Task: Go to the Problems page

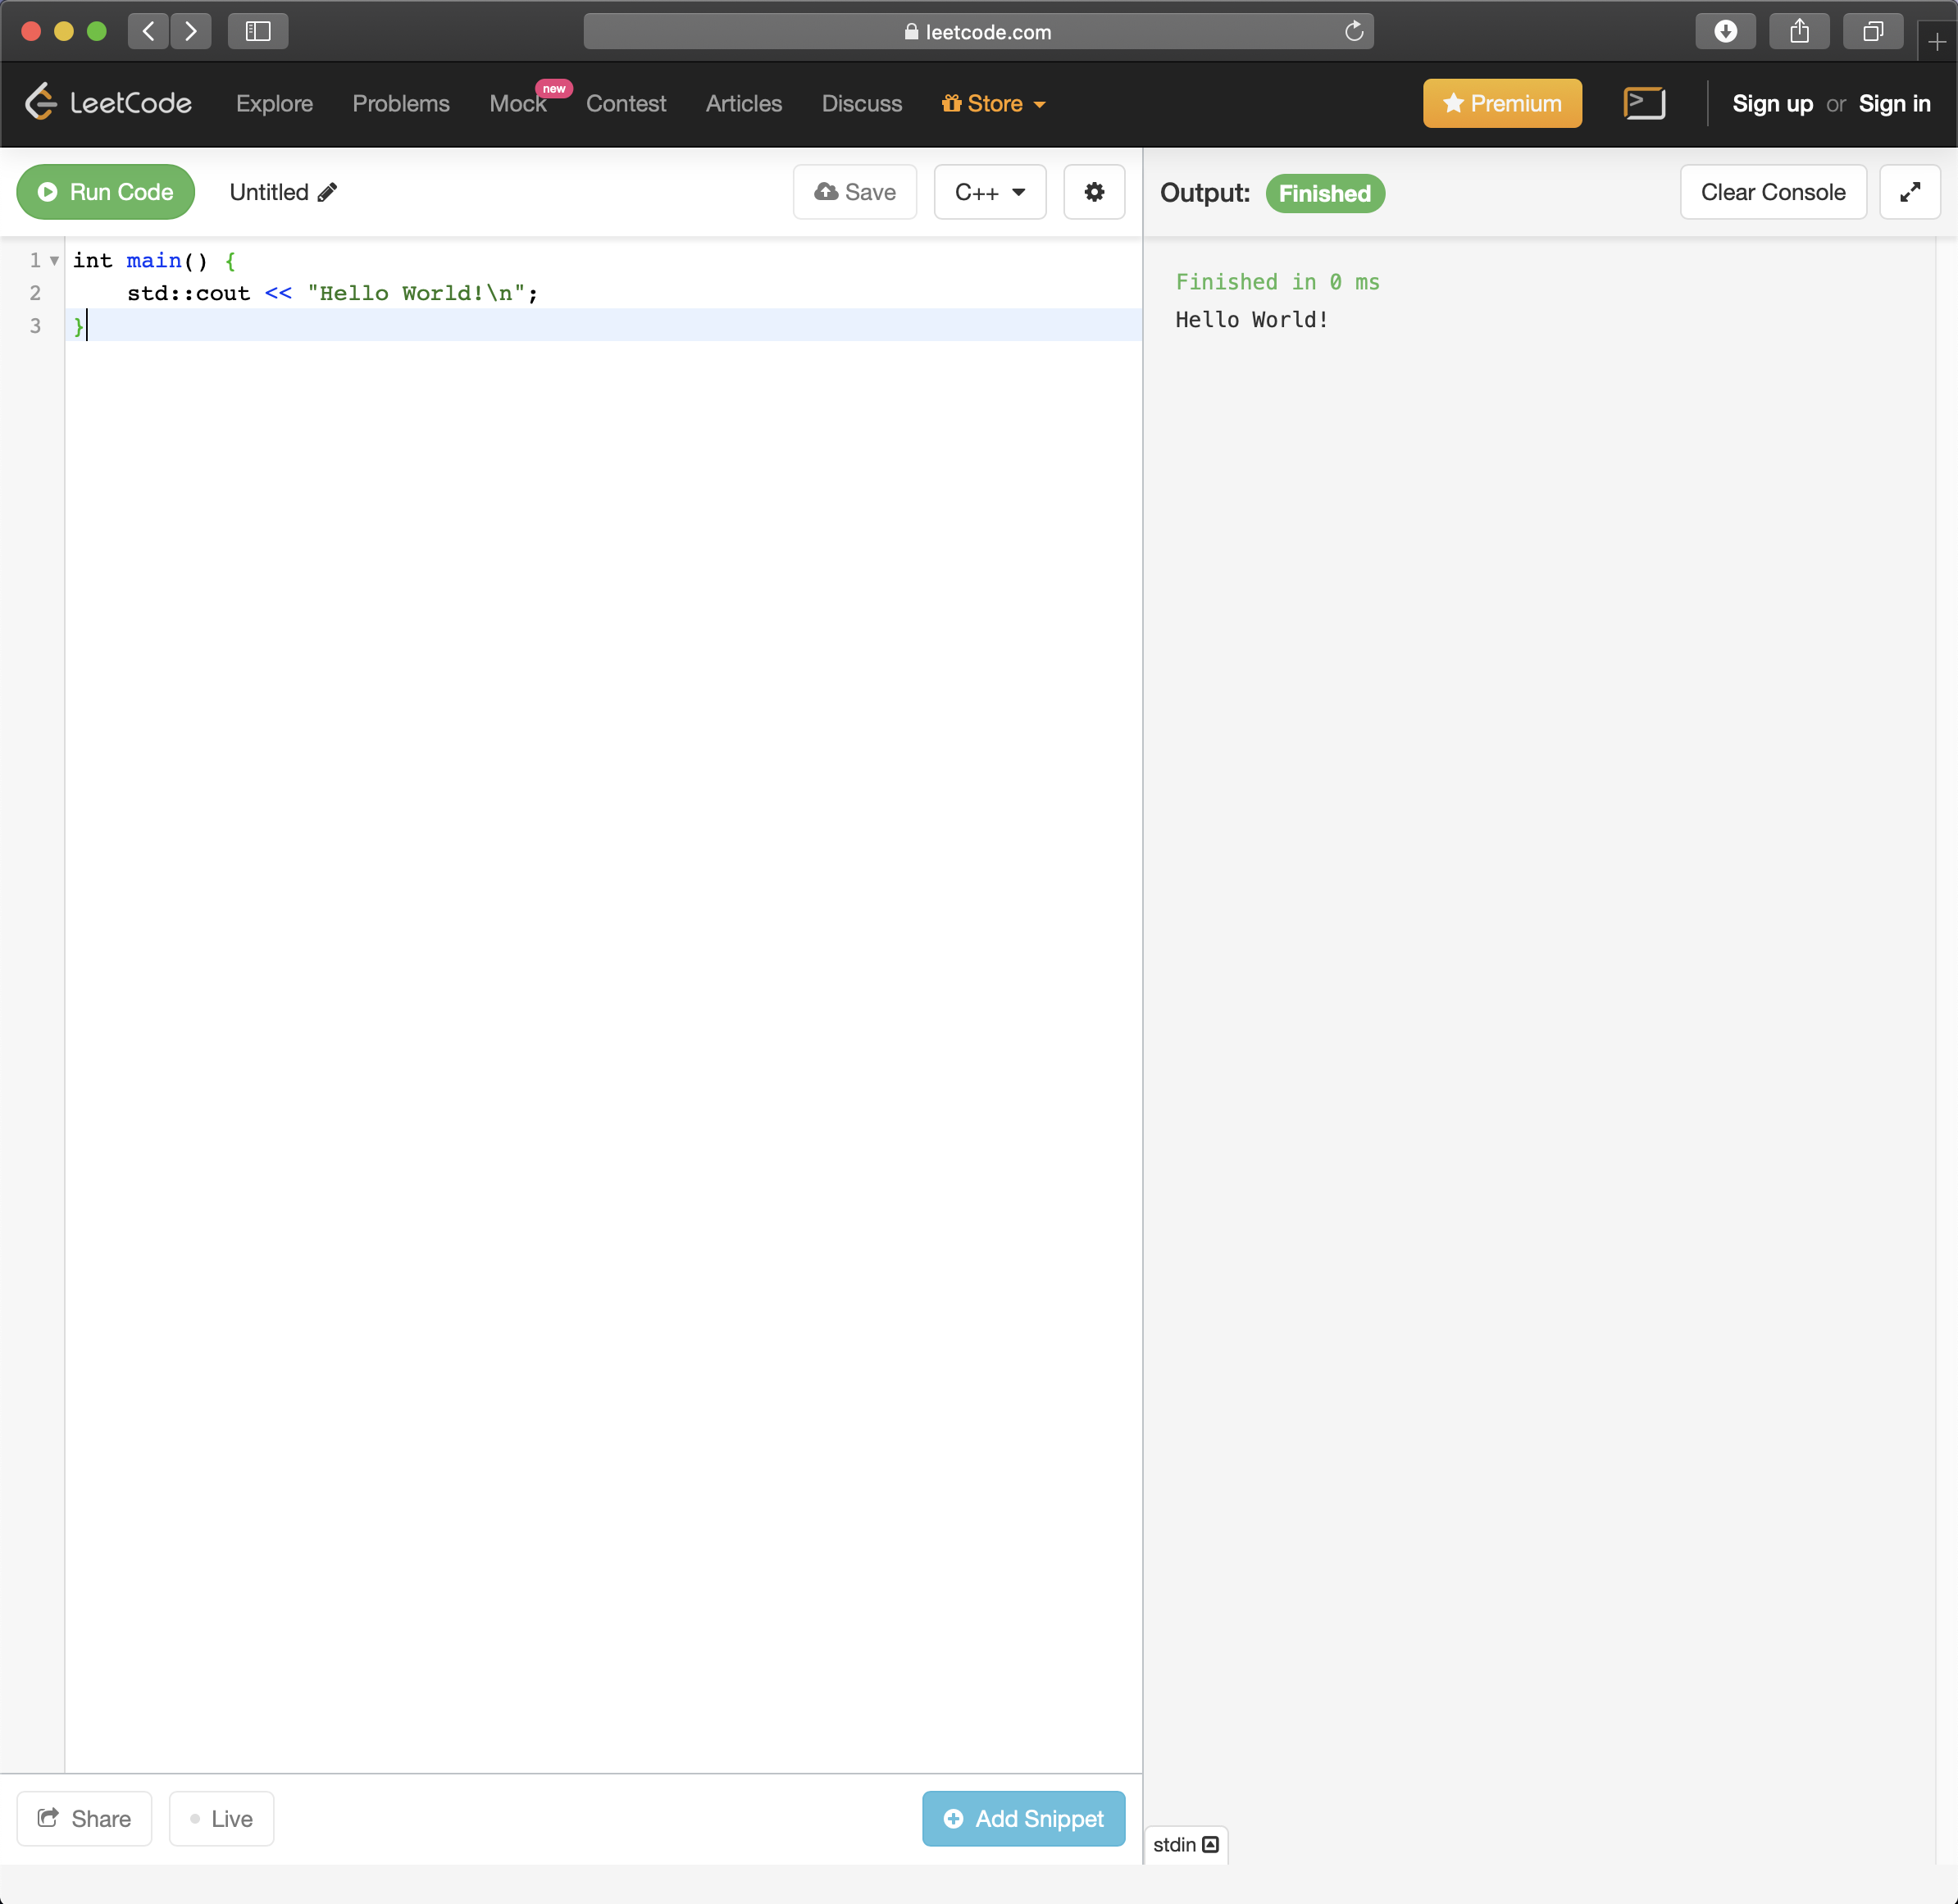Action: tap(401, 104)
